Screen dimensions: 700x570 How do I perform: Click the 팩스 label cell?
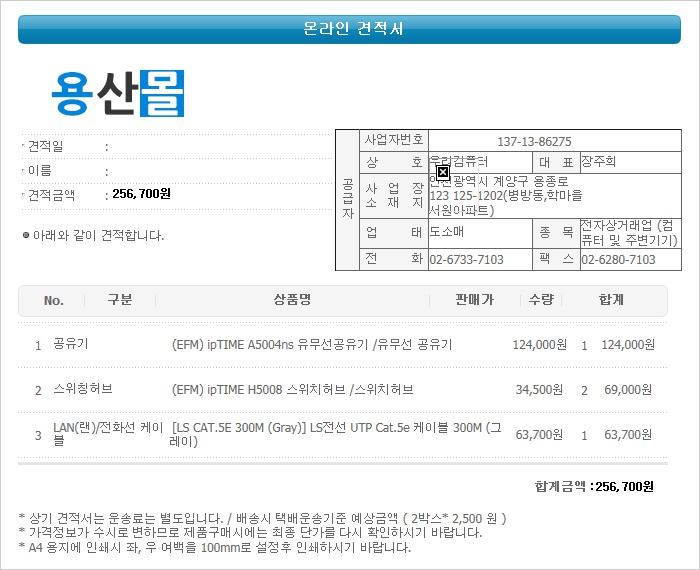[x=556, y=259]
